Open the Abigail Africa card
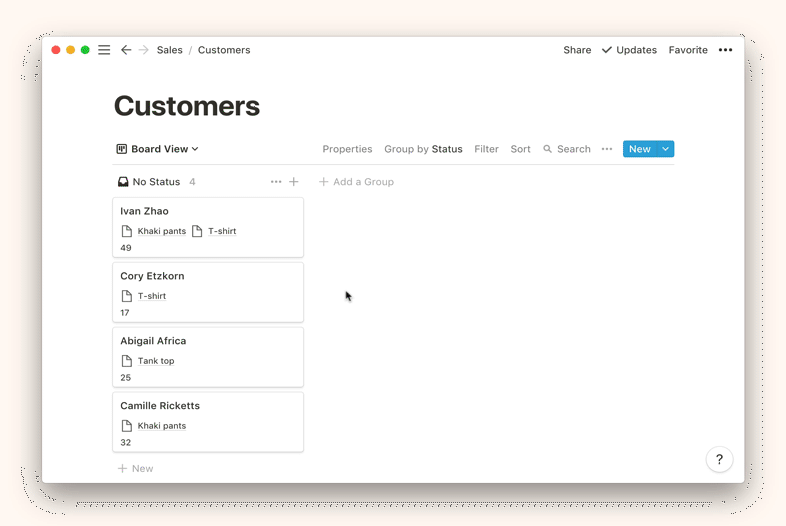Viewport: 786px width, 526px height. click(153, 341)
